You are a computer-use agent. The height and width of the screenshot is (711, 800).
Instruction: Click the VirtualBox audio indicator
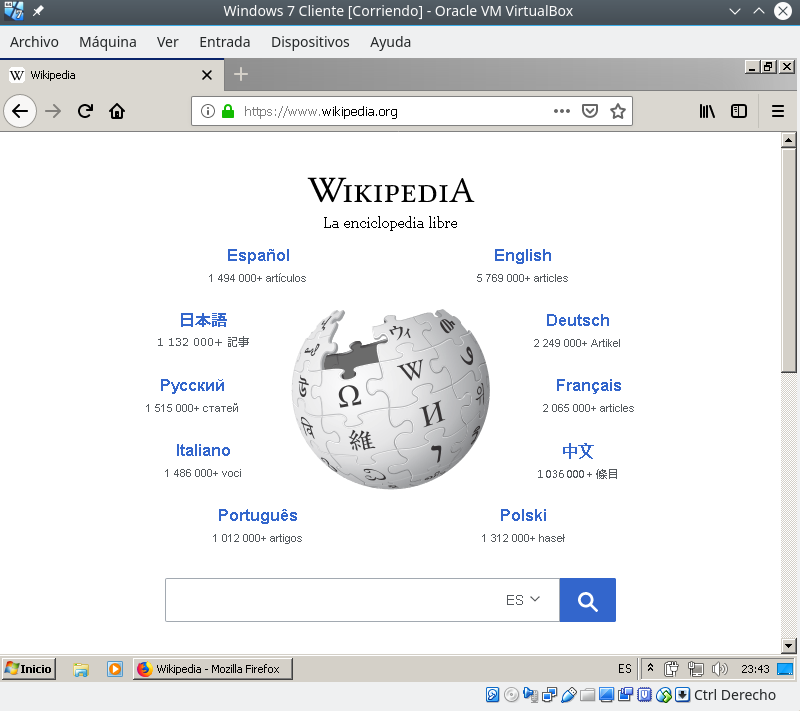point(531,695)
